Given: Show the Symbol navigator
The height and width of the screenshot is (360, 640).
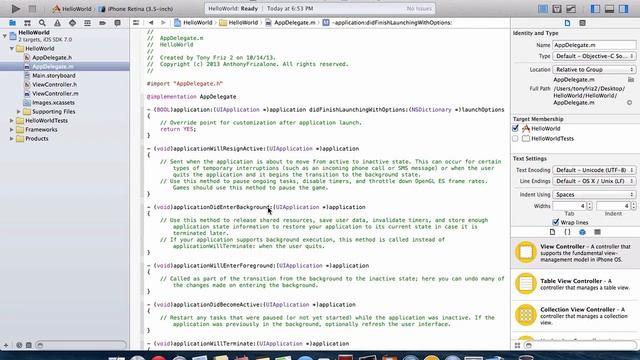Looking at the screenshot, I should (x=27, y=23).
